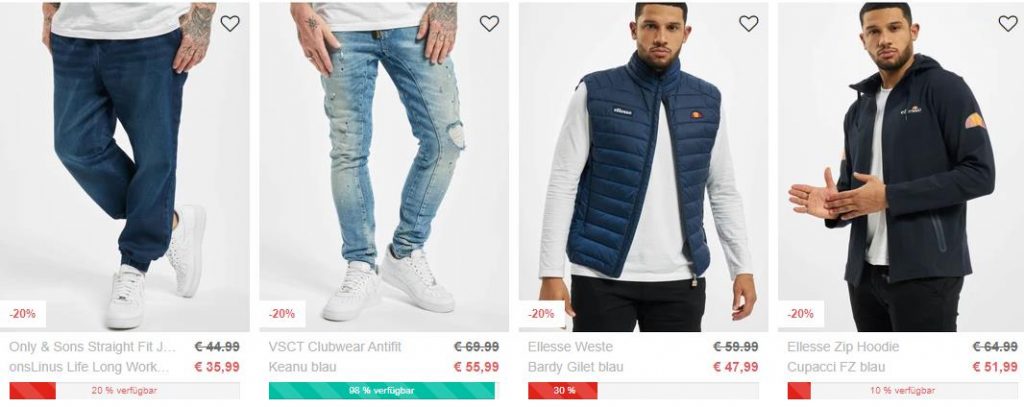Click the 10 % verfügbar stock bar

(903, 391)
